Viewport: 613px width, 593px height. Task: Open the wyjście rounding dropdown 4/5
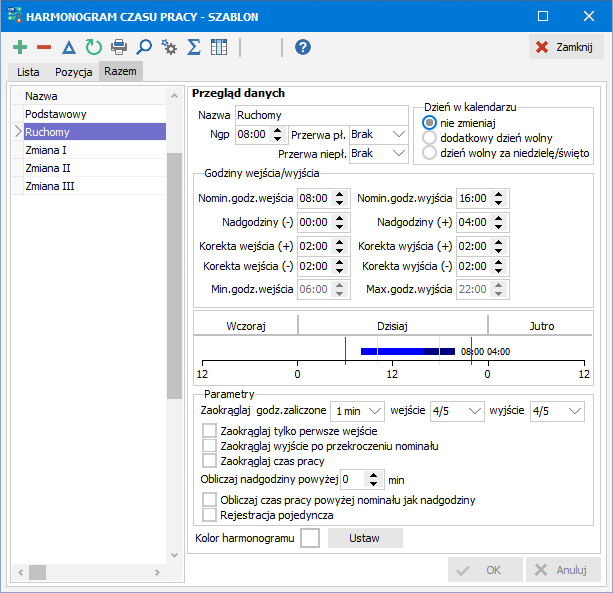[x=557, y=411]
